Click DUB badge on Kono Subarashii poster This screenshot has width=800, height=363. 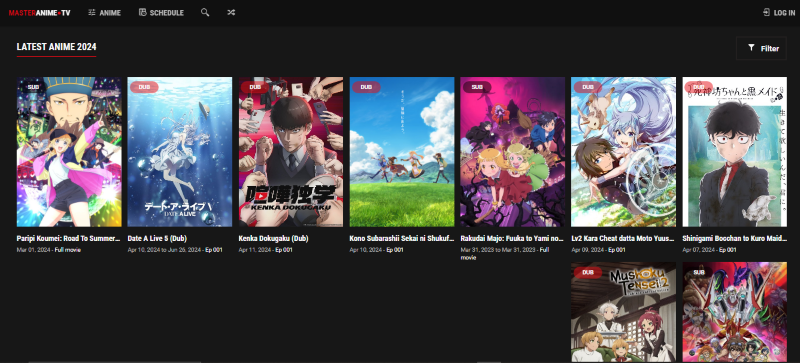coord(366,87)
